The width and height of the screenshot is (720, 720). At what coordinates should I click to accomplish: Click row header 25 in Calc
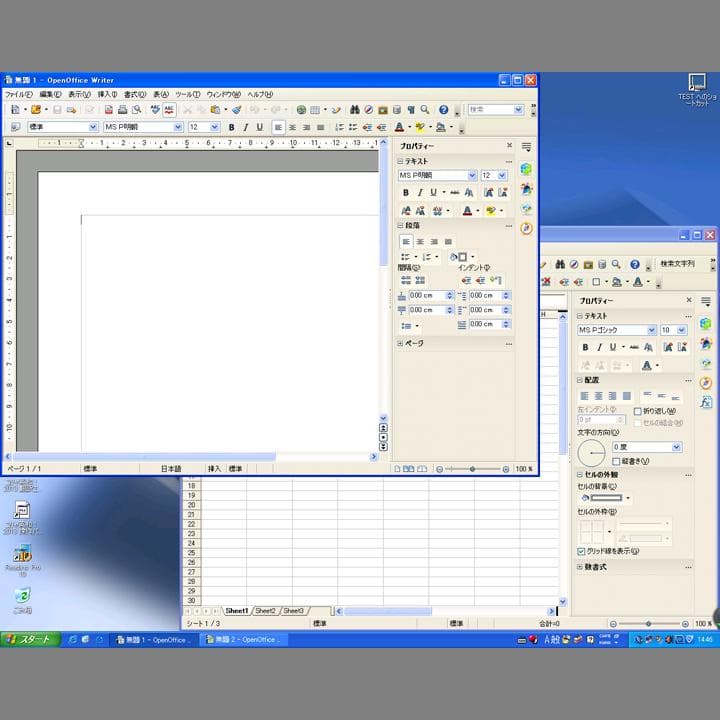[x=191, y=553]
